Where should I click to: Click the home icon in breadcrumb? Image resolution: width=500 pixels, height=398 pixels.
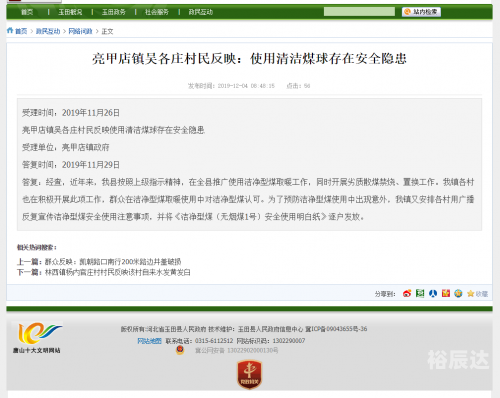pyautogui.click(x=10, y=31)
